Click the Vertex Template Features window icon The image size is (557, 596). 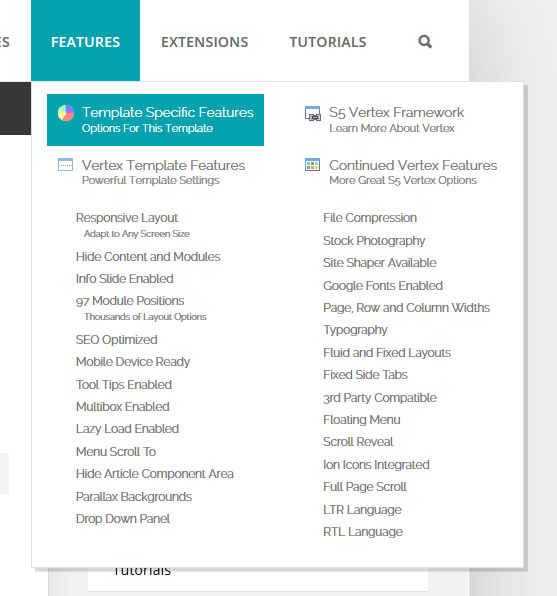65,165
